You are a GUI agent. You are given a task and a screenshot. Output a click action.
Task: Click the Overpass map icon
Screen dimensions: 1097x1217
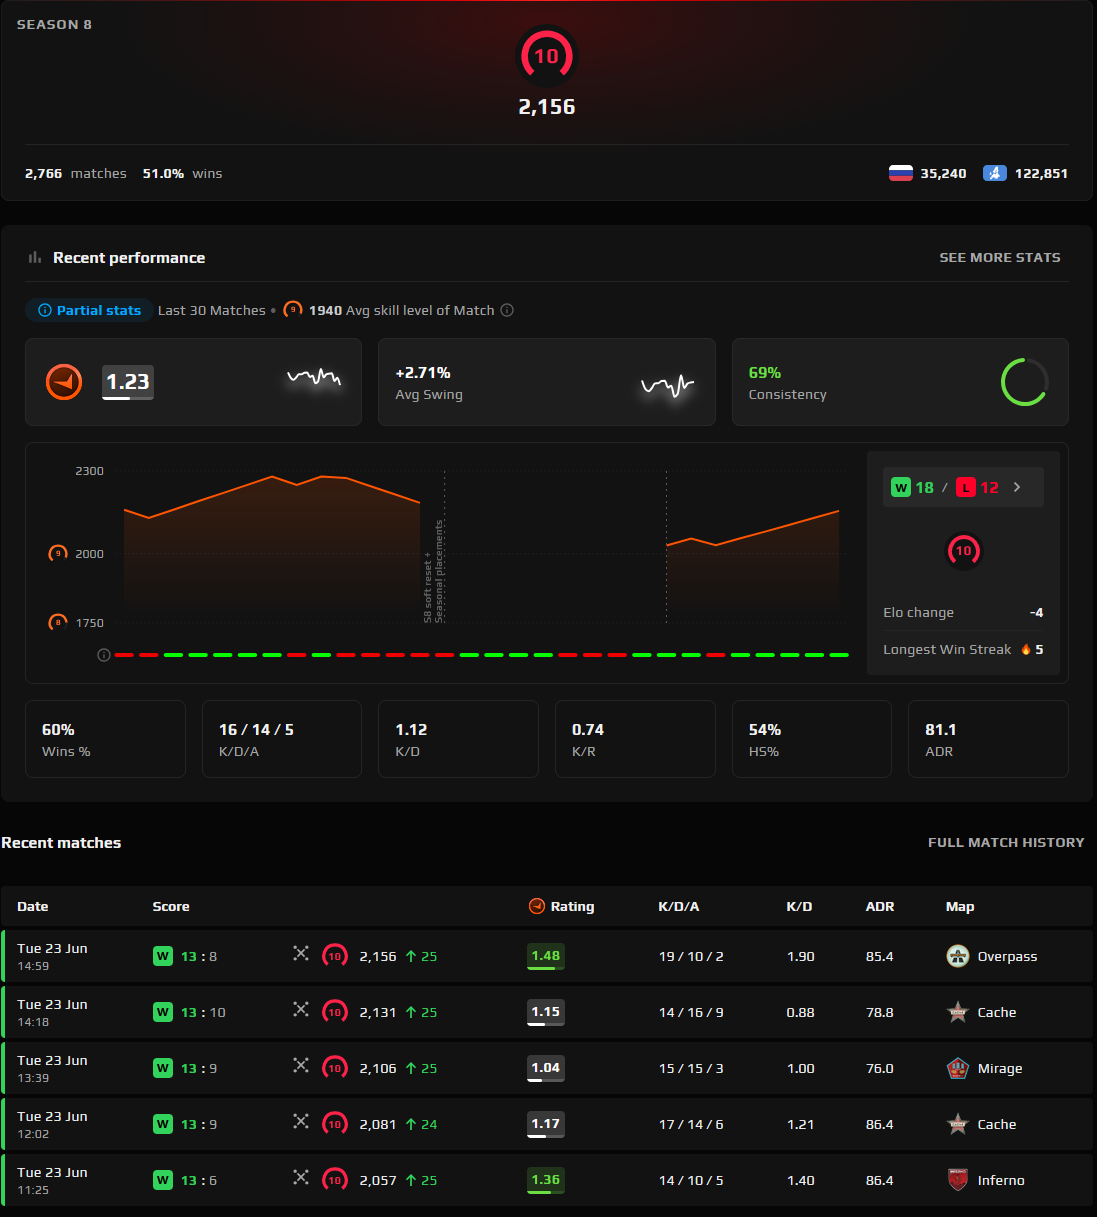(958, 956)
